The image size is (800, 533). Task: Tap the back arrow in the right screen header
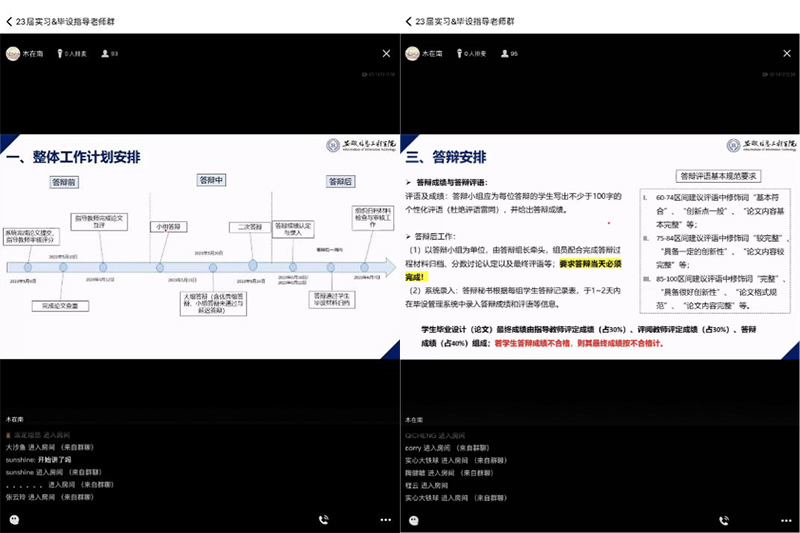click(x=408, y=21)
